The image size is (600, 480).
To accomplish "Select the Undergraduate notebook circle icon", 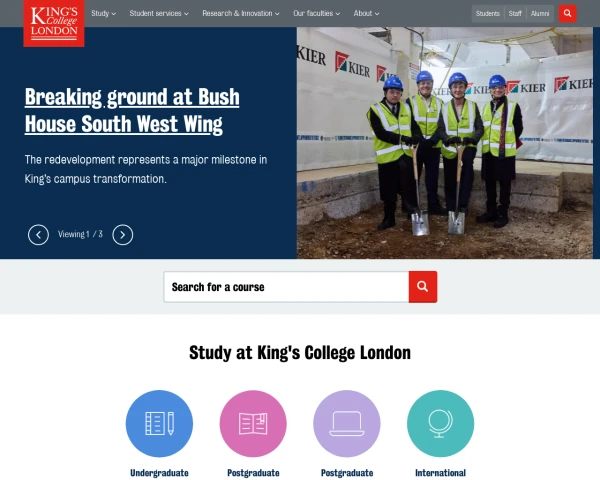I will point(159,423).
